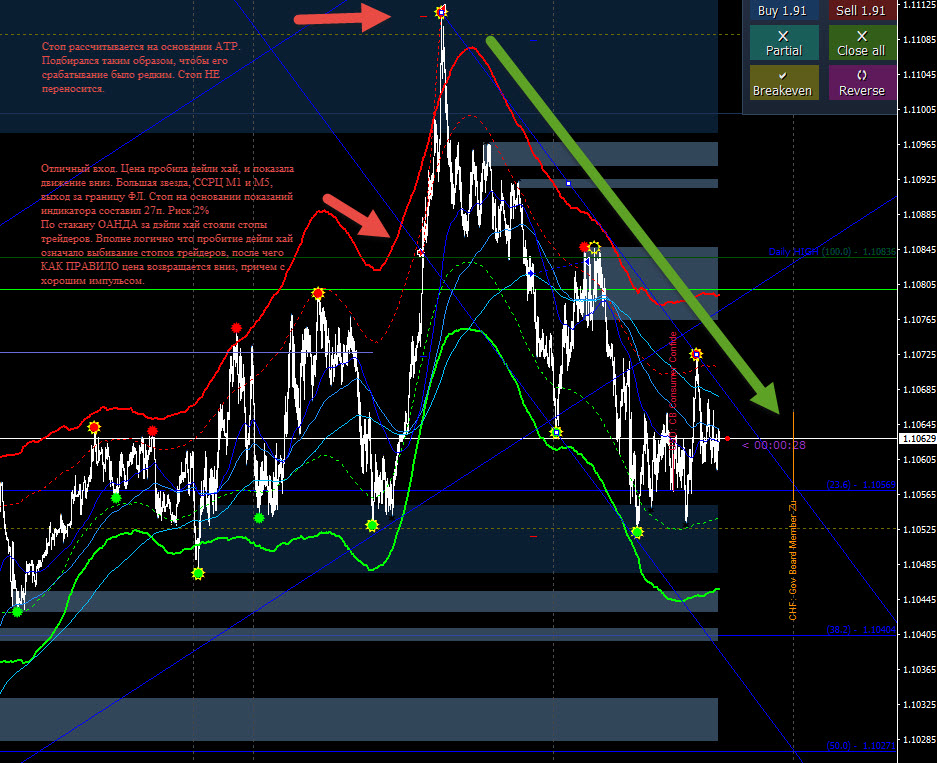This screenshot has width=937, height=763.
Task: Select the blue diamond marker on the price curve
Action: click(x=530, y=274)
